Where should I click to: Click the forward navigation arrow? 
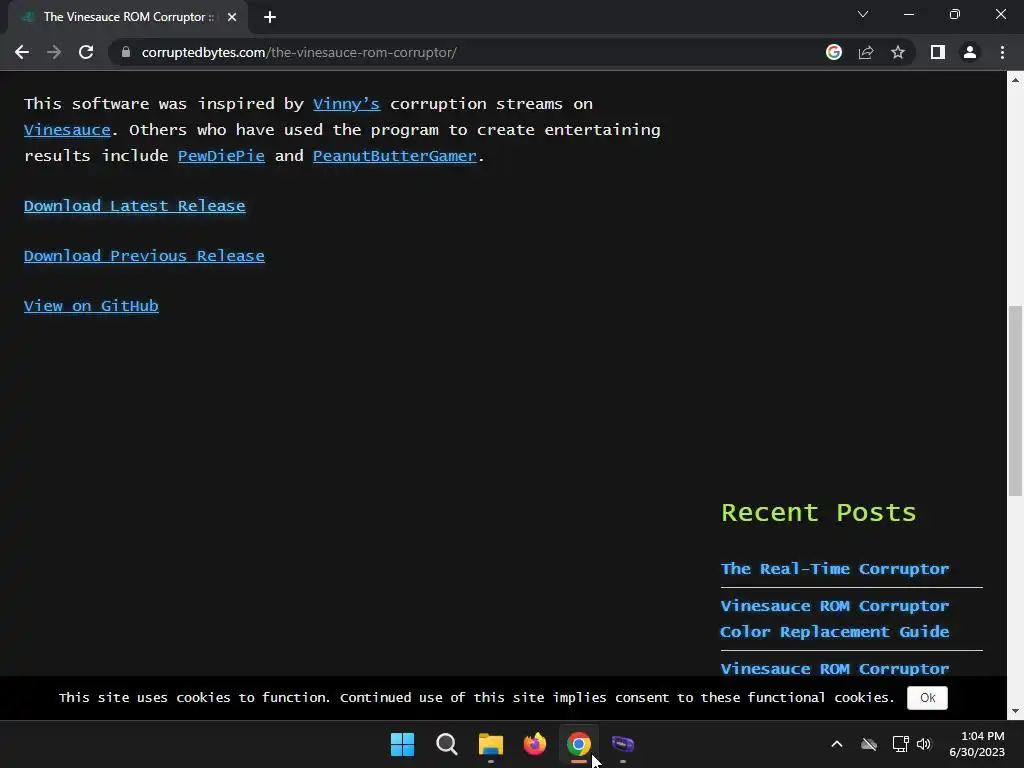pos(54,52)
